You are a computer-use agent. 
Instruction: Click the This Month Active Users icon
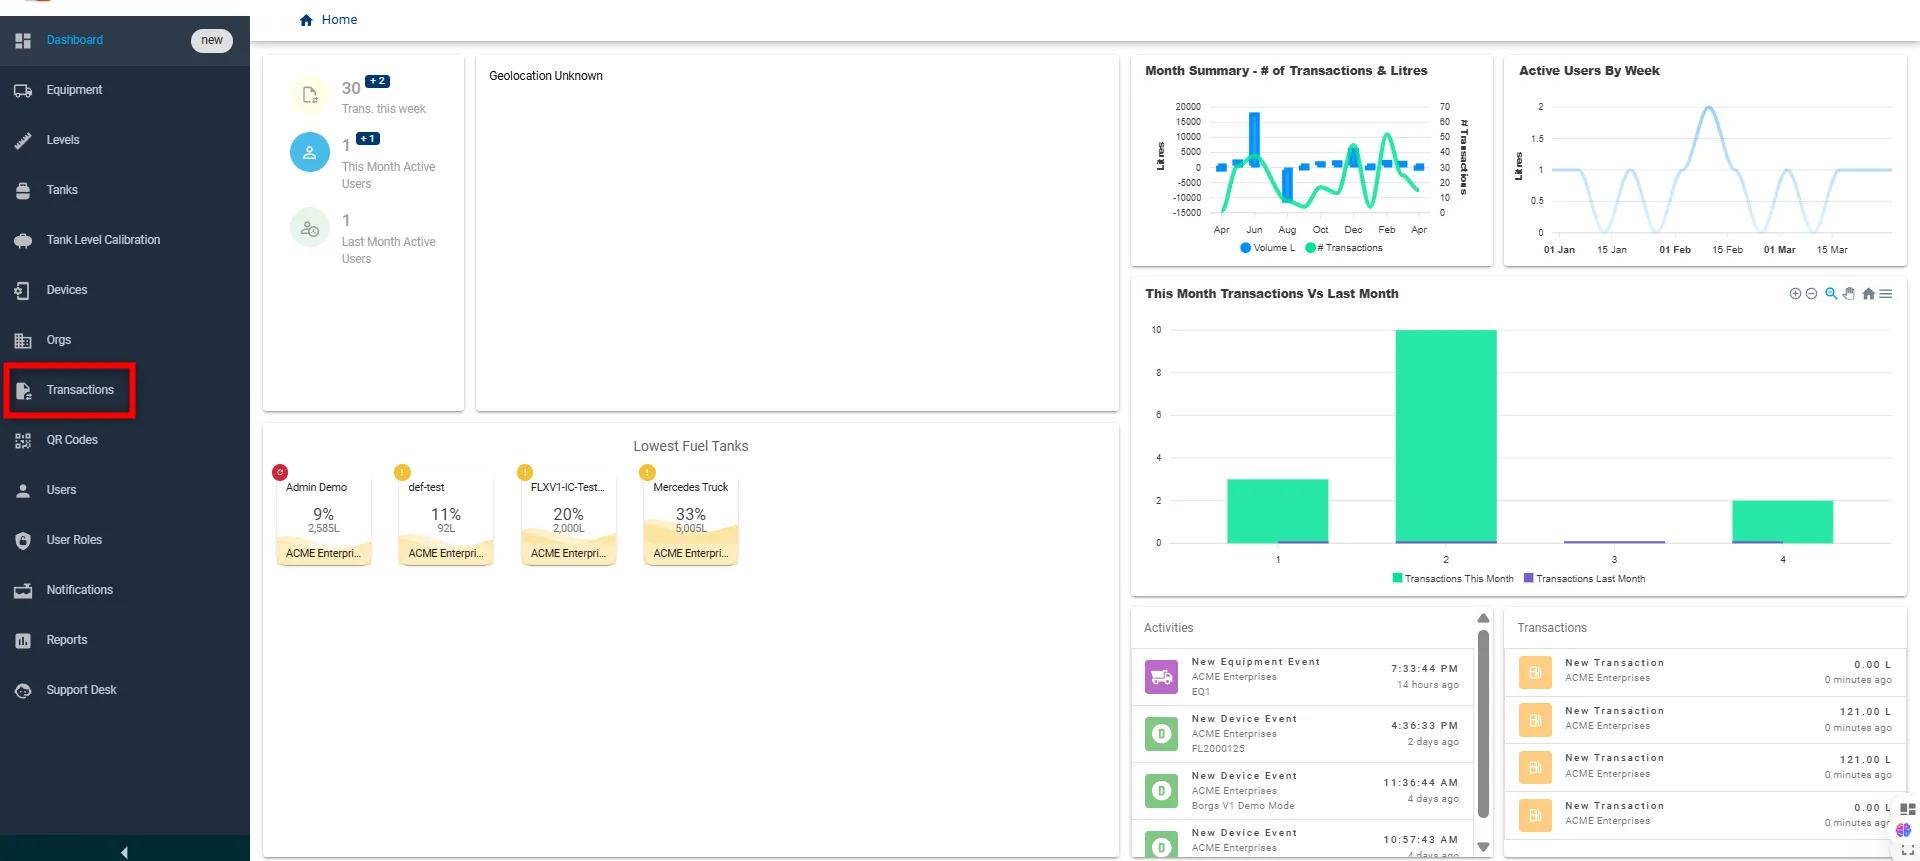point(310,153)
